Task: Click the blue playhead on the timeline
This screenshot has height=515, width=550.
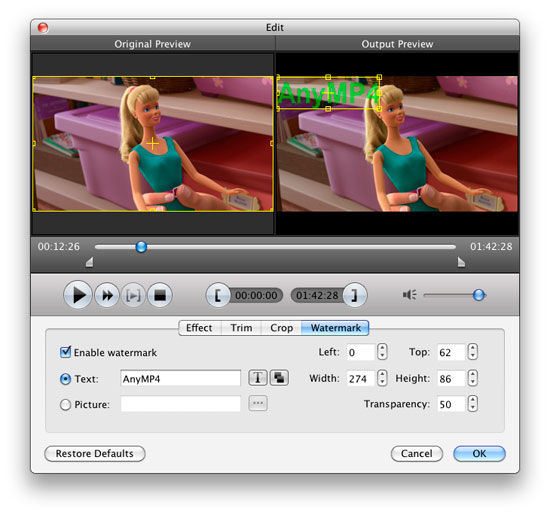Action: tap(141, 247)
